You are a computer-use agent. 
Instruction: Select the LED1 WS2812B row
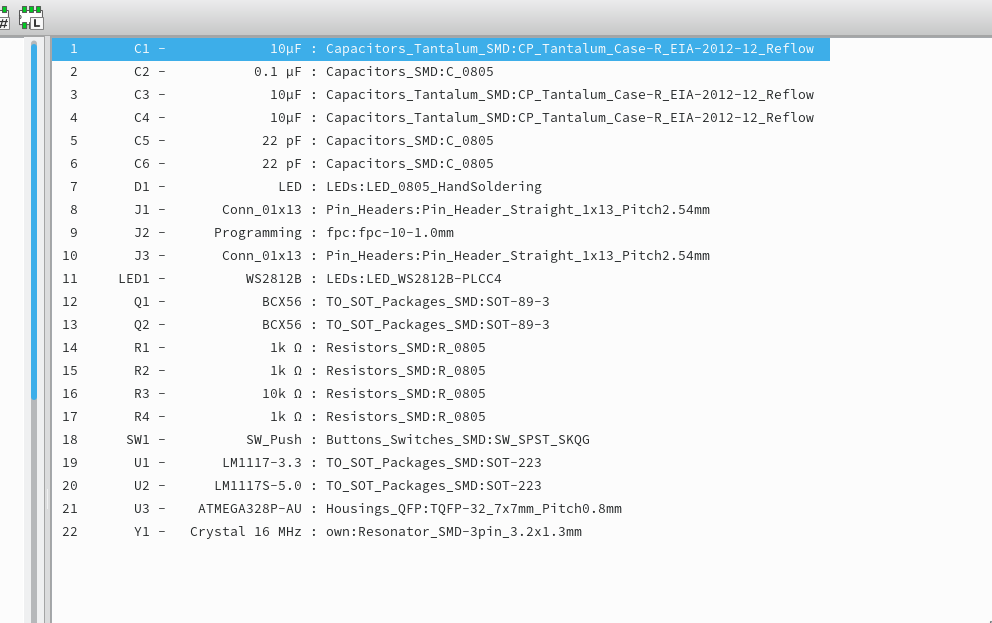(441, 278)
